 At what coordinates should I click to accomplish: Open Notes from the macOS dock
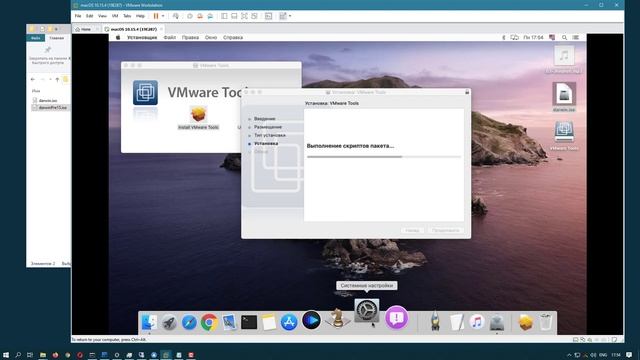269,322
